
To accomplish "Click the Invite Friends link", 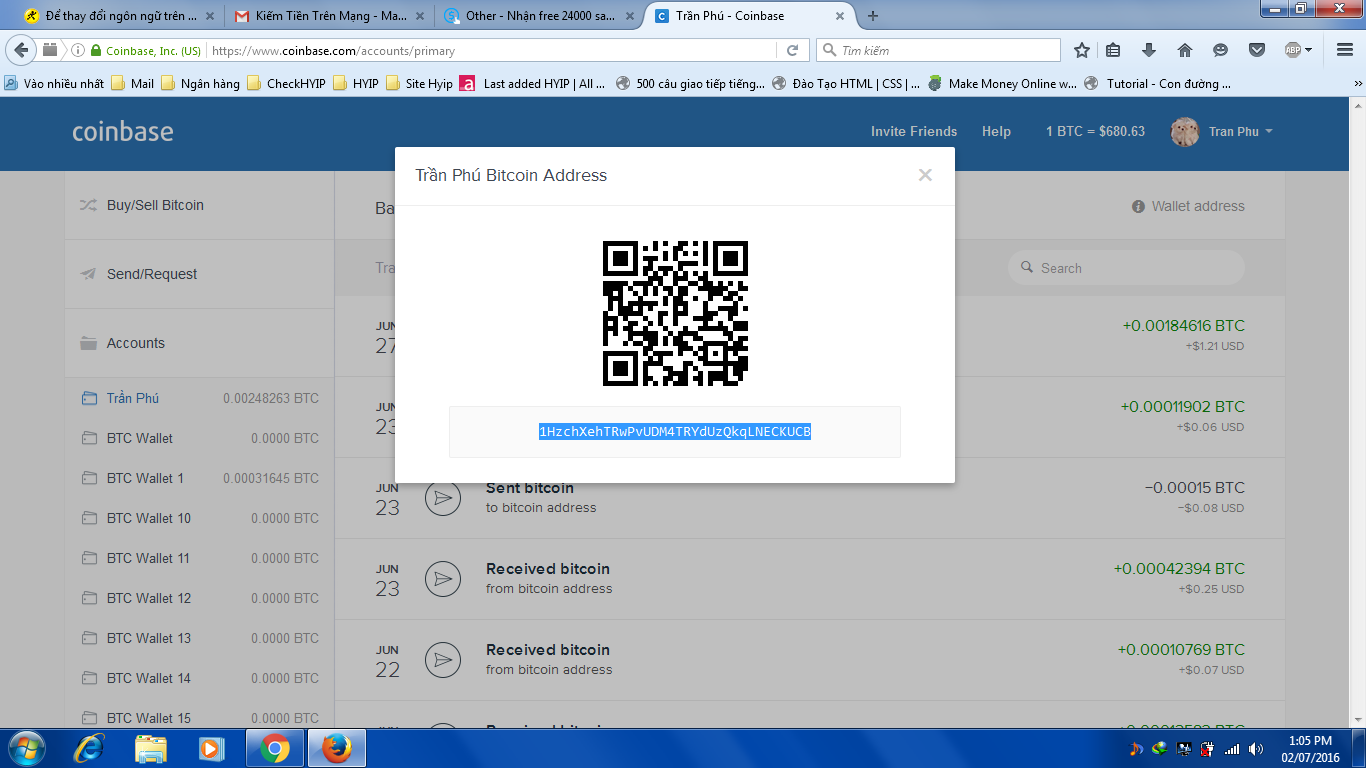I will (x=914, y=131).
